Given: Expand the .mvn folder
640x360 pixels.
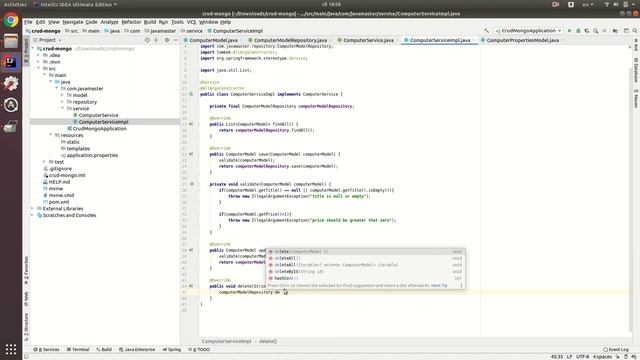Looking at the screenshot, I should tap(39, 62).
